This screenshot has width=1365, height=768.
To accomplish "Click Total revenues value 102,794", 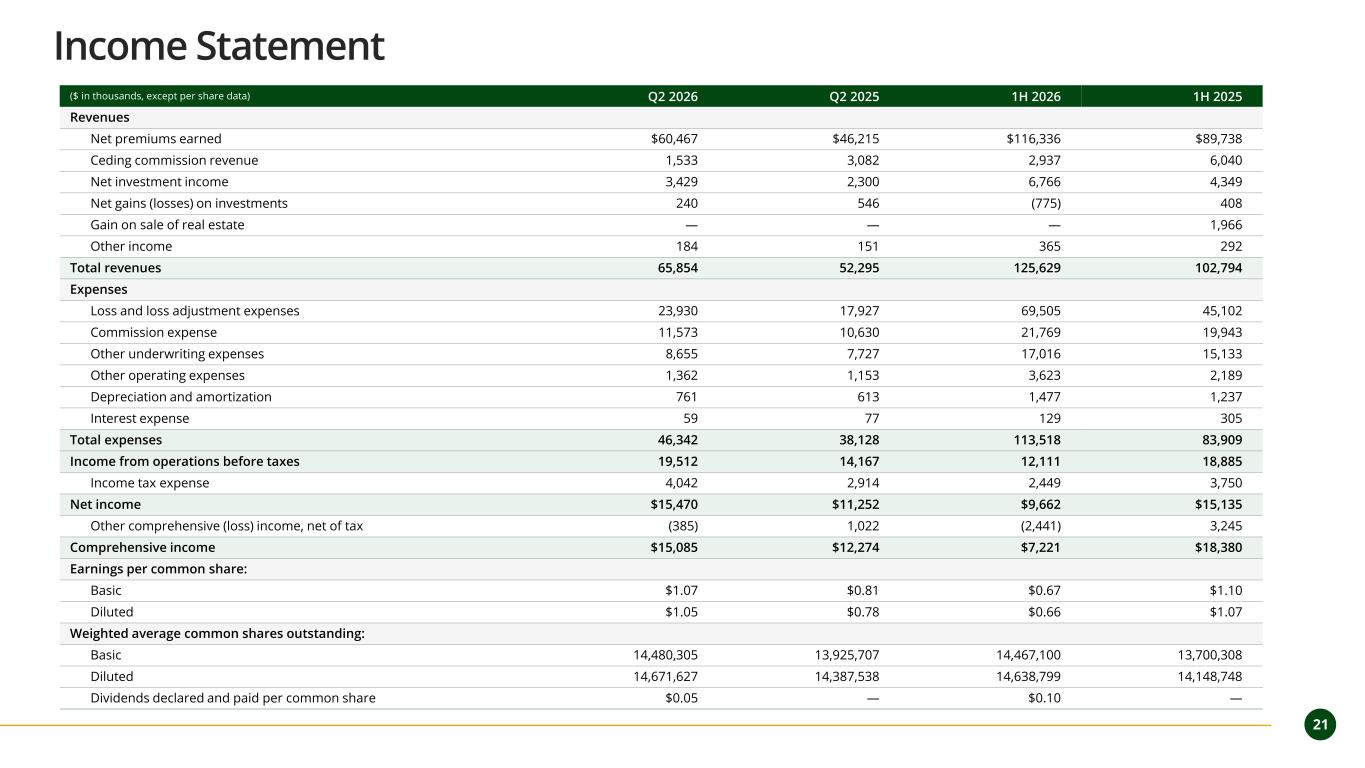I will coord(1217,268).
